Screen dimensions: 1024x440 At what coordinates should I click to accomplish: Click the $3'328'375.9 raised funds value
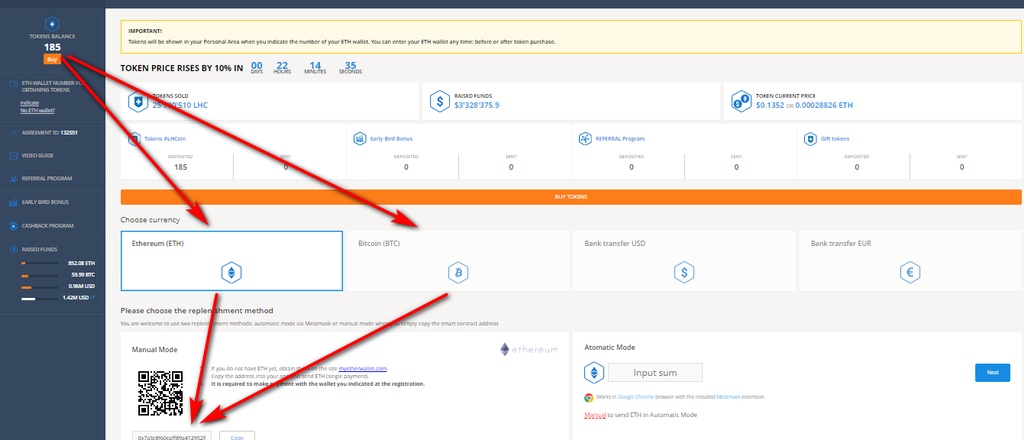tap(476, 105)
